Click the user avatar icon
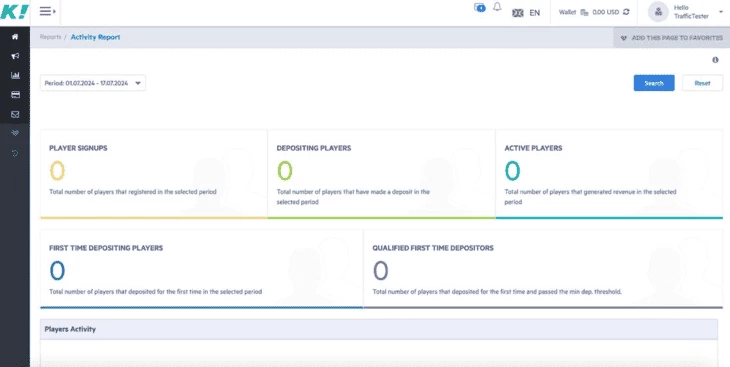This screenshot has height=367, width=730. [x=658, y=12]
